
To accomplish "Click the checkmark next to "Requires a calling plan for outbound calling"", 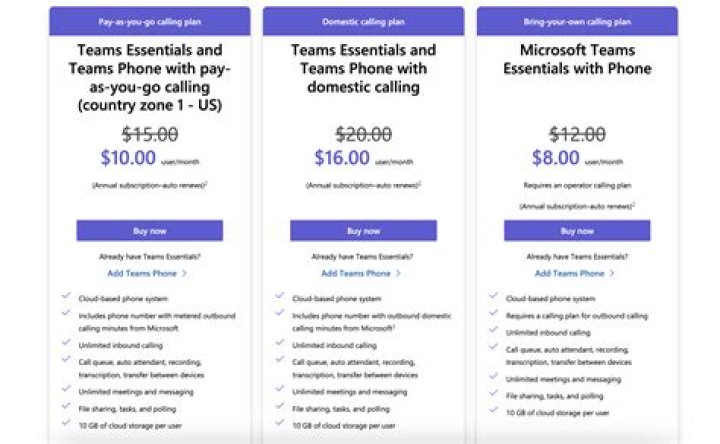I will [x=494, y=312].
